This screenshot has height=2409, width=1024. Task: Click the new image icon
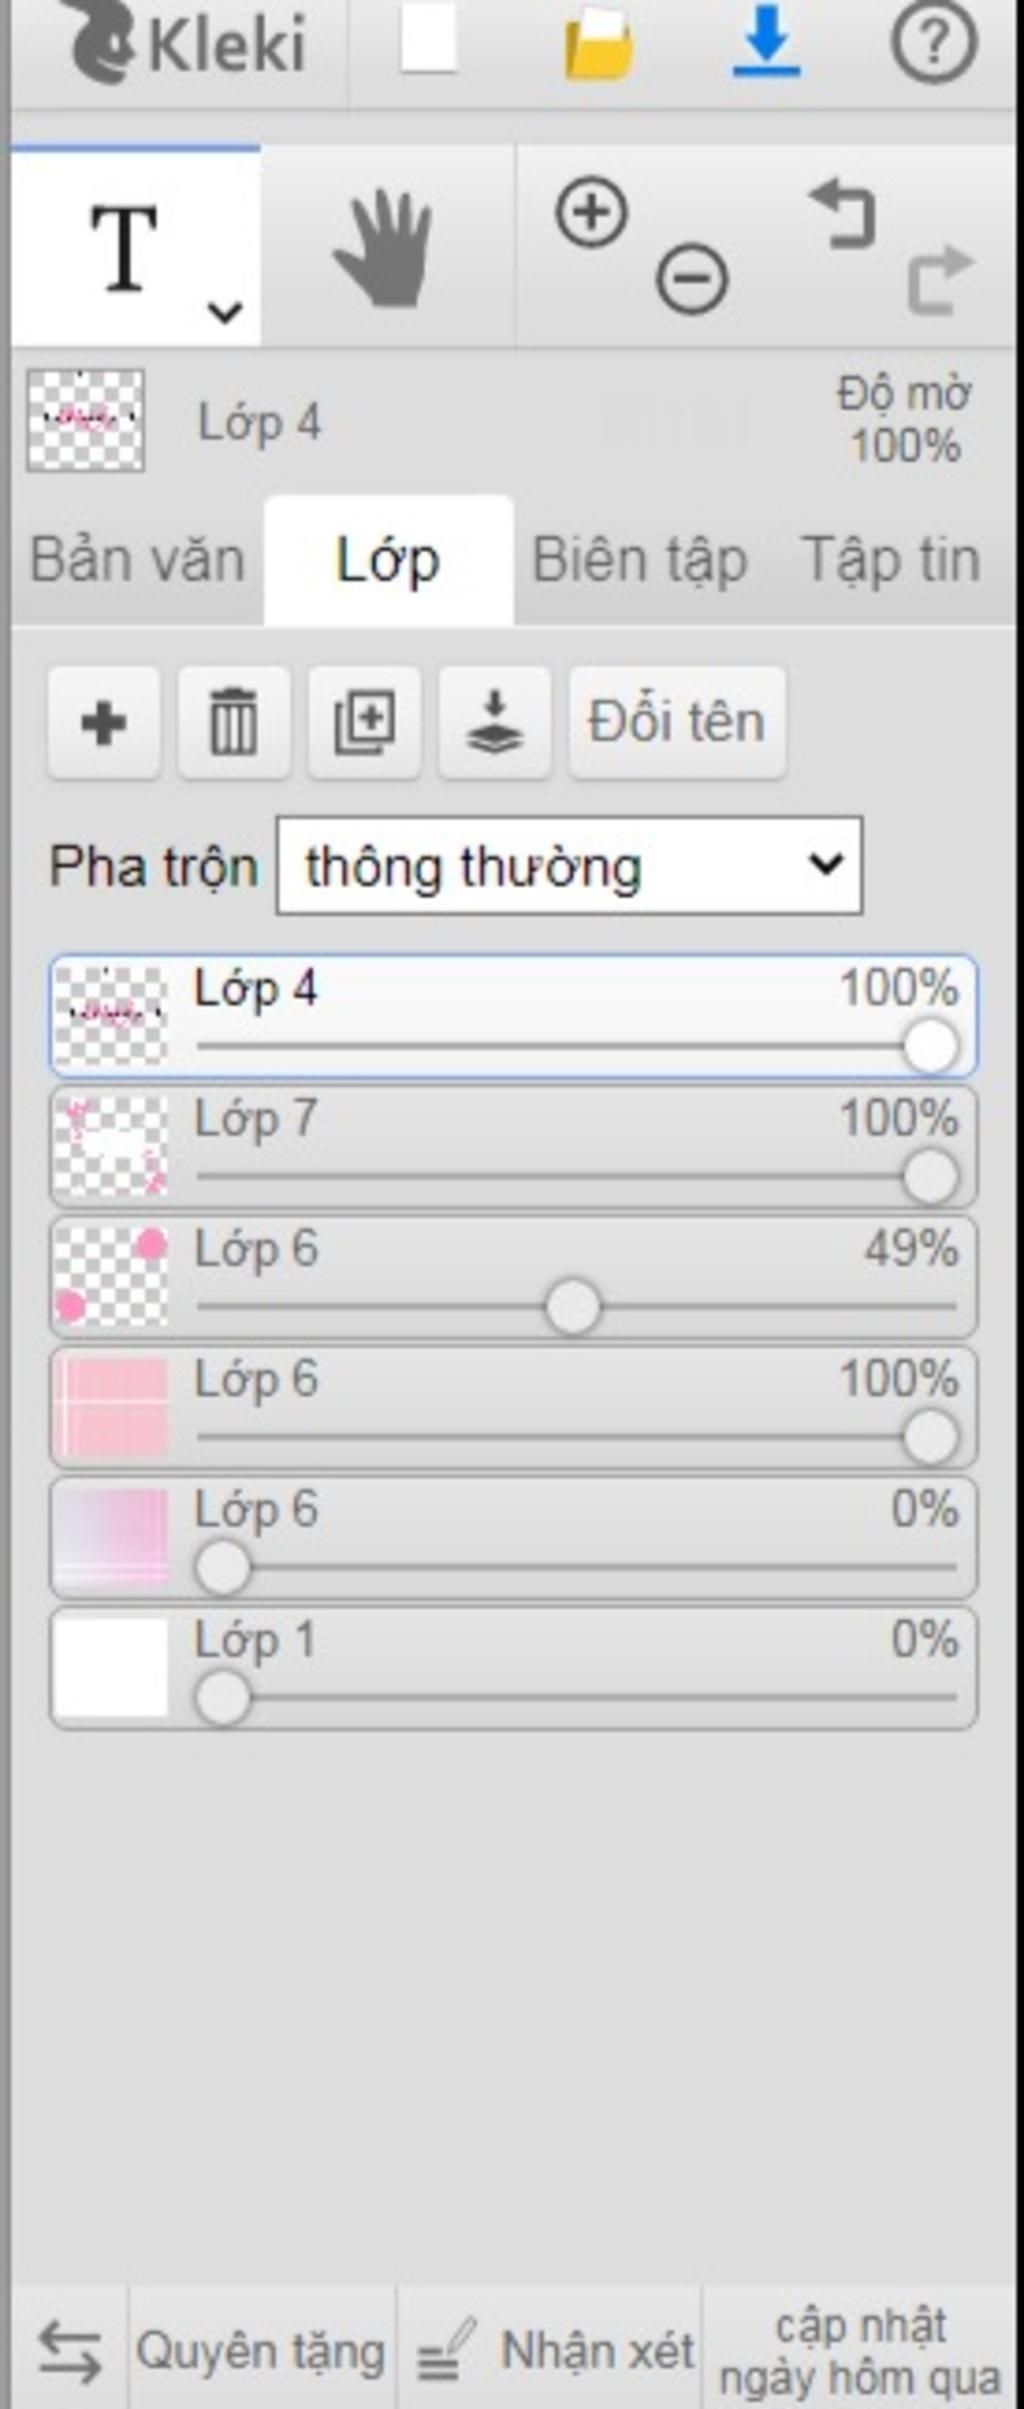click(429, 41)
